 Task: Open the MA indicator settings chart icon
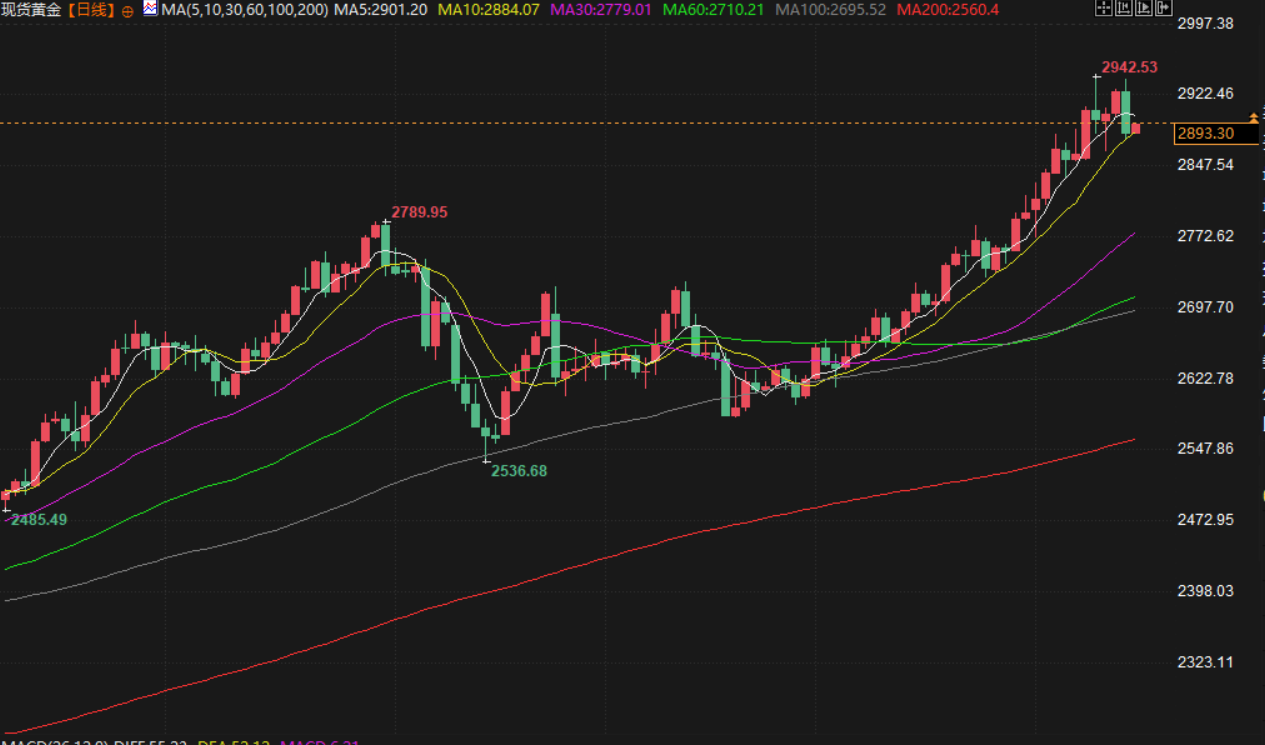(x=150, y=9)
